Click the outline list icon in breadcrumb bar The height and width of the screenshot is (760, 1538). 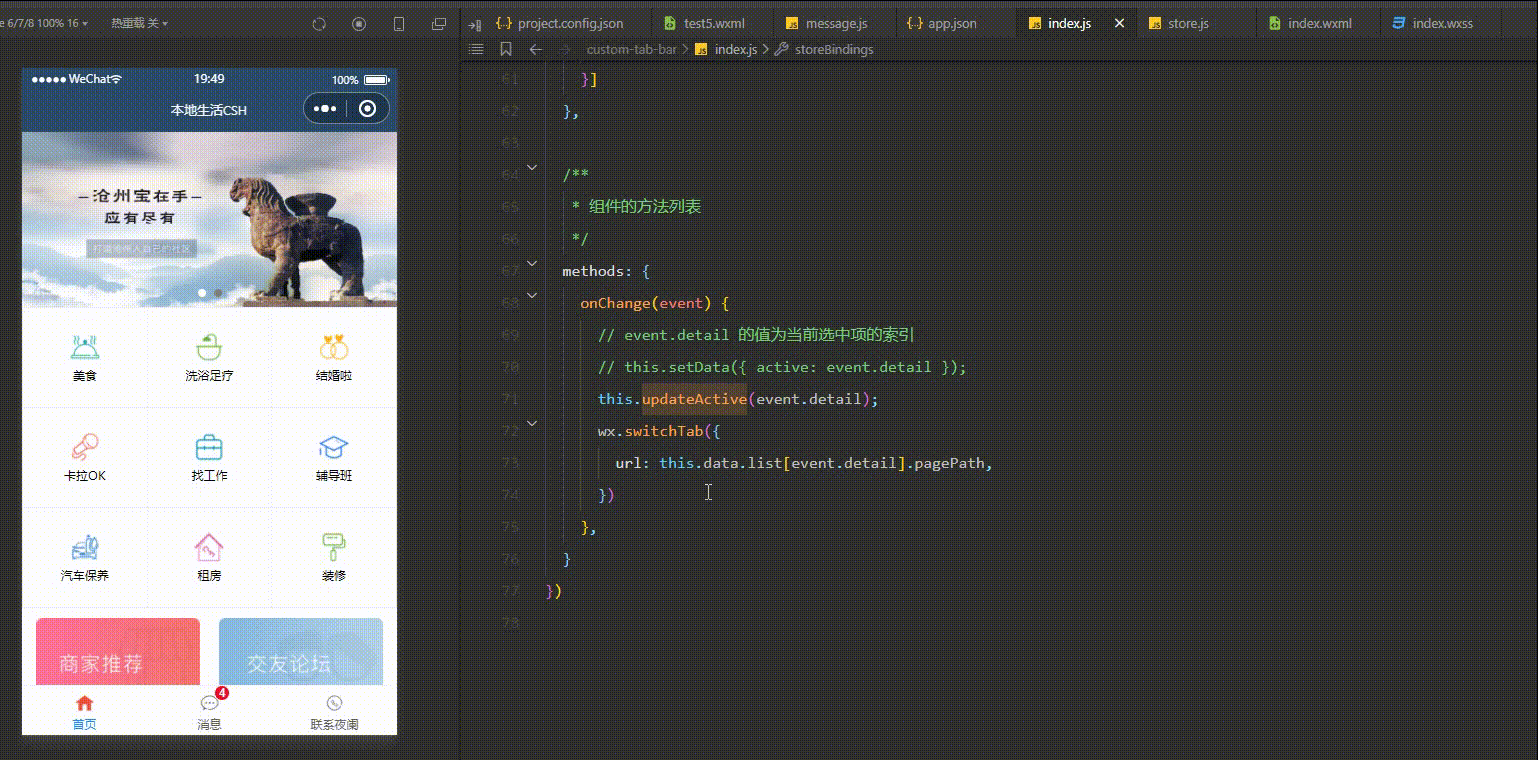tap(476, 49)
